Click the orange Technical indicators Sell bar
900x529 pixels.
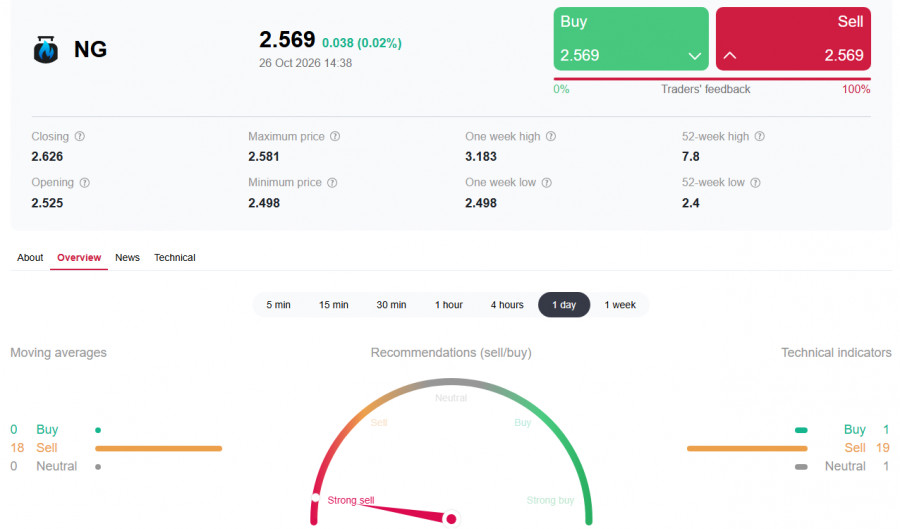click(x=747, y=449)
